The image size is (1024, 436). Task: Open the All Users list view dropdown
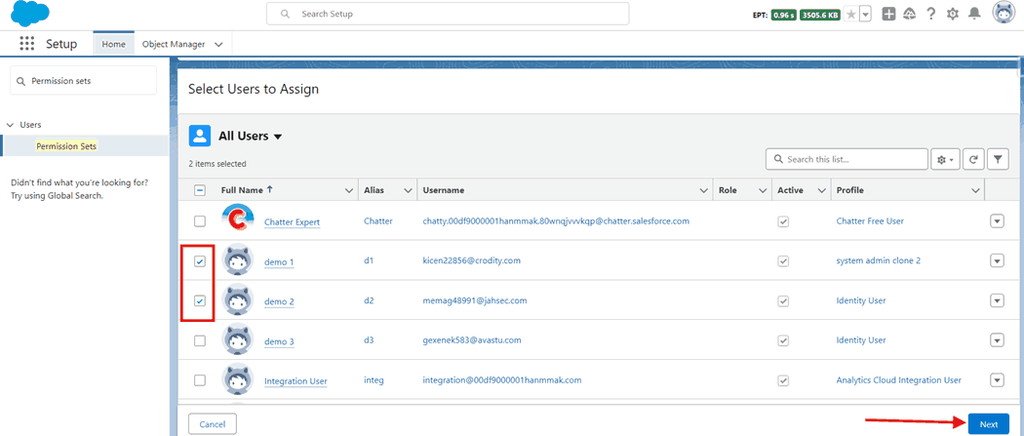tap(278, 137)
